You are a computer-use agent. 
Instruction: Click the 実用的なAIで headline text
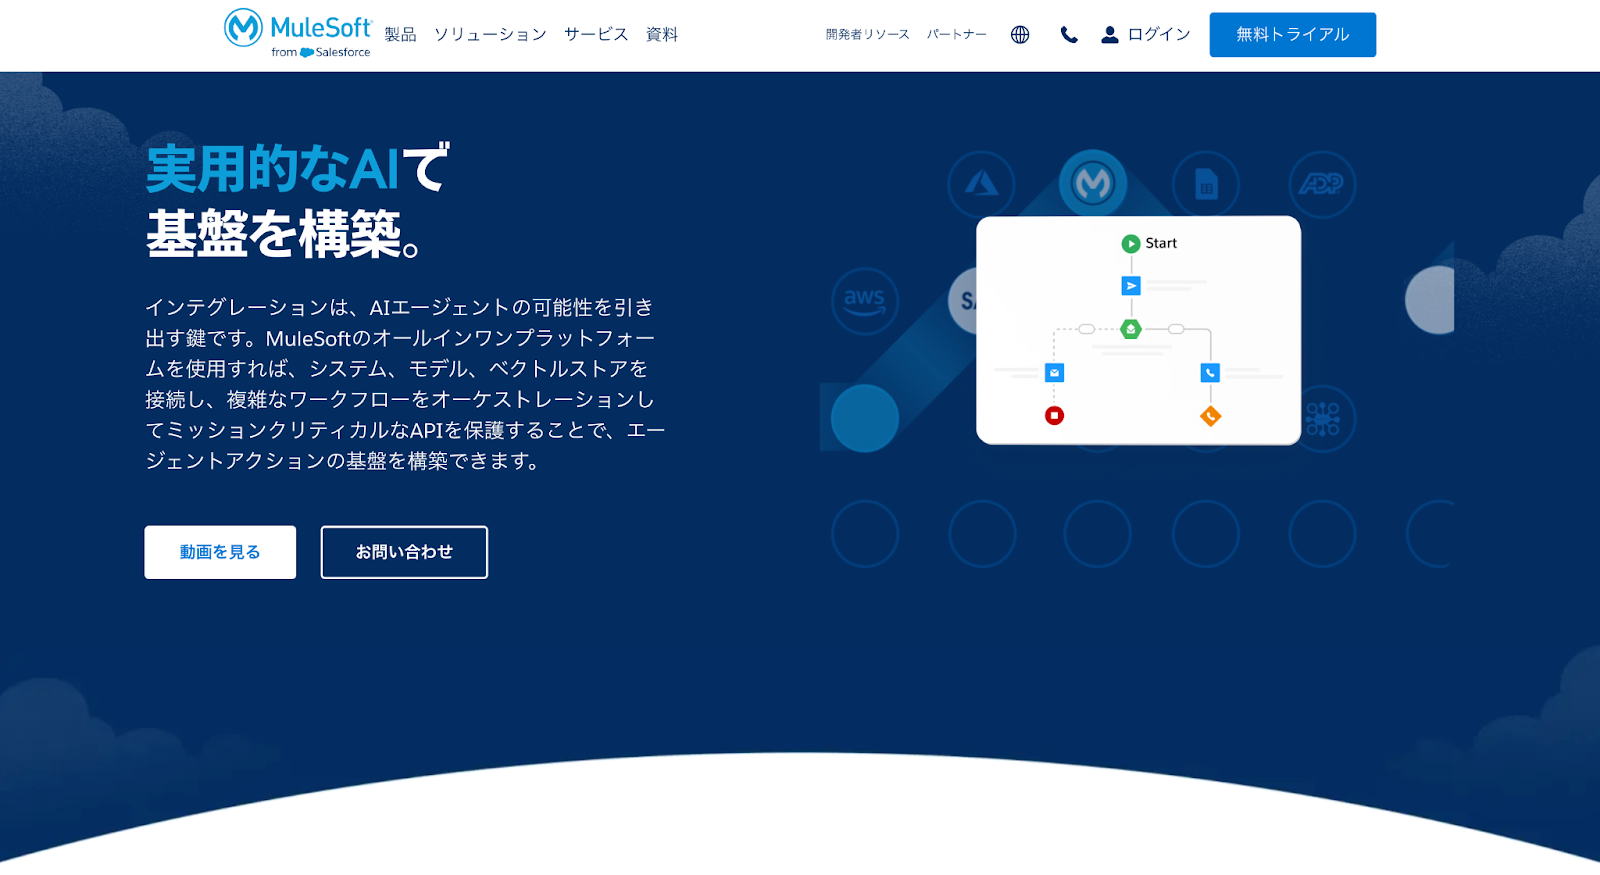298,168
